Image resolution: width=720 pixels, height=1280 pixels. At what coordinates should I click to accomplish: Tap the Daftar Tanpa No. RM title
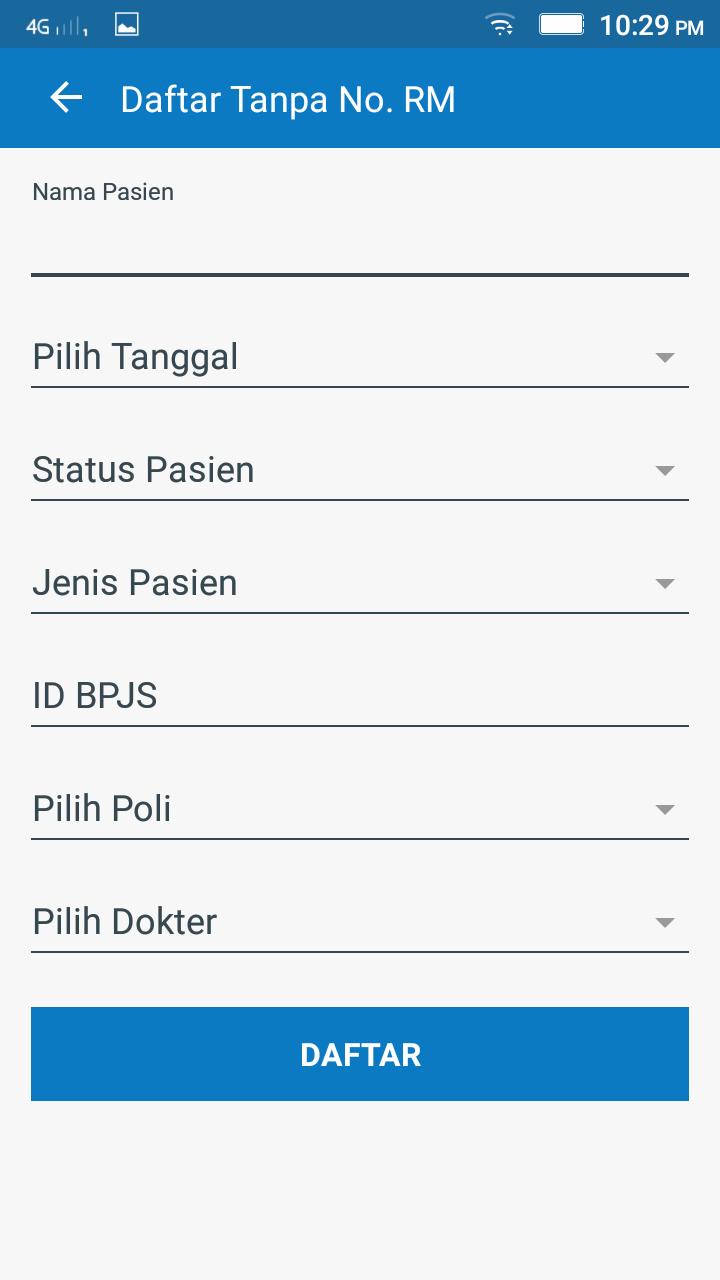[x=288, y=99]
